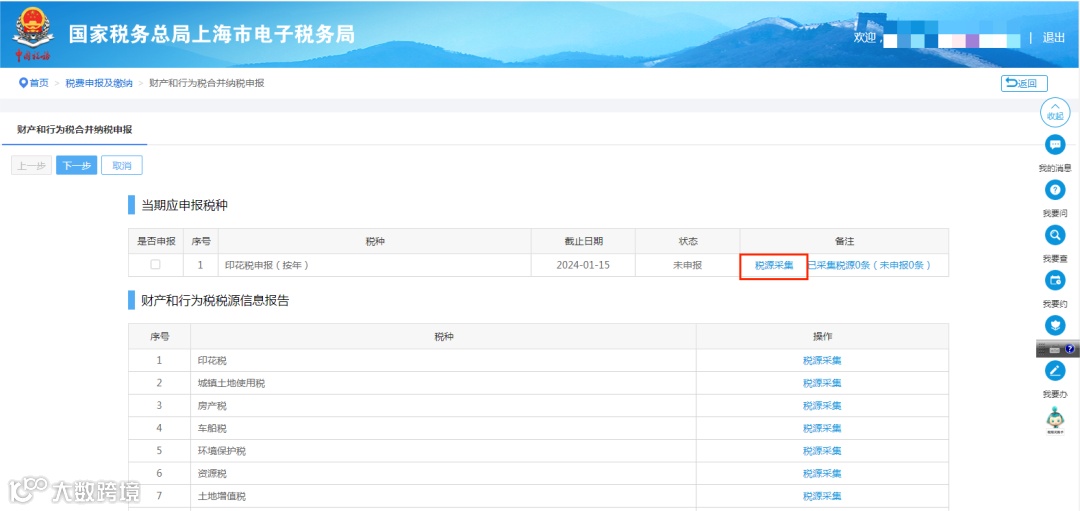
Task: Select the 土地增值税 table cell
Action: pos(444,497)
